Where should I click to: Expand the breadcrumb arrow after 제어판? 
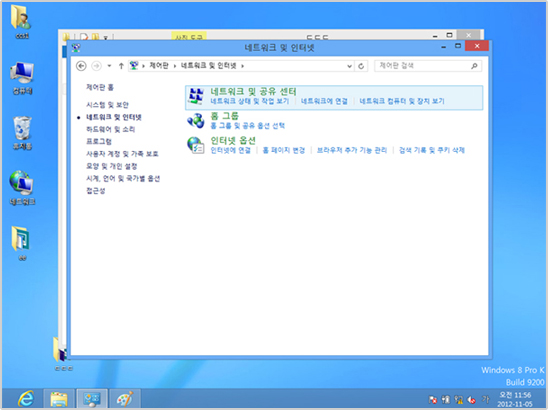tap(175, 66)
